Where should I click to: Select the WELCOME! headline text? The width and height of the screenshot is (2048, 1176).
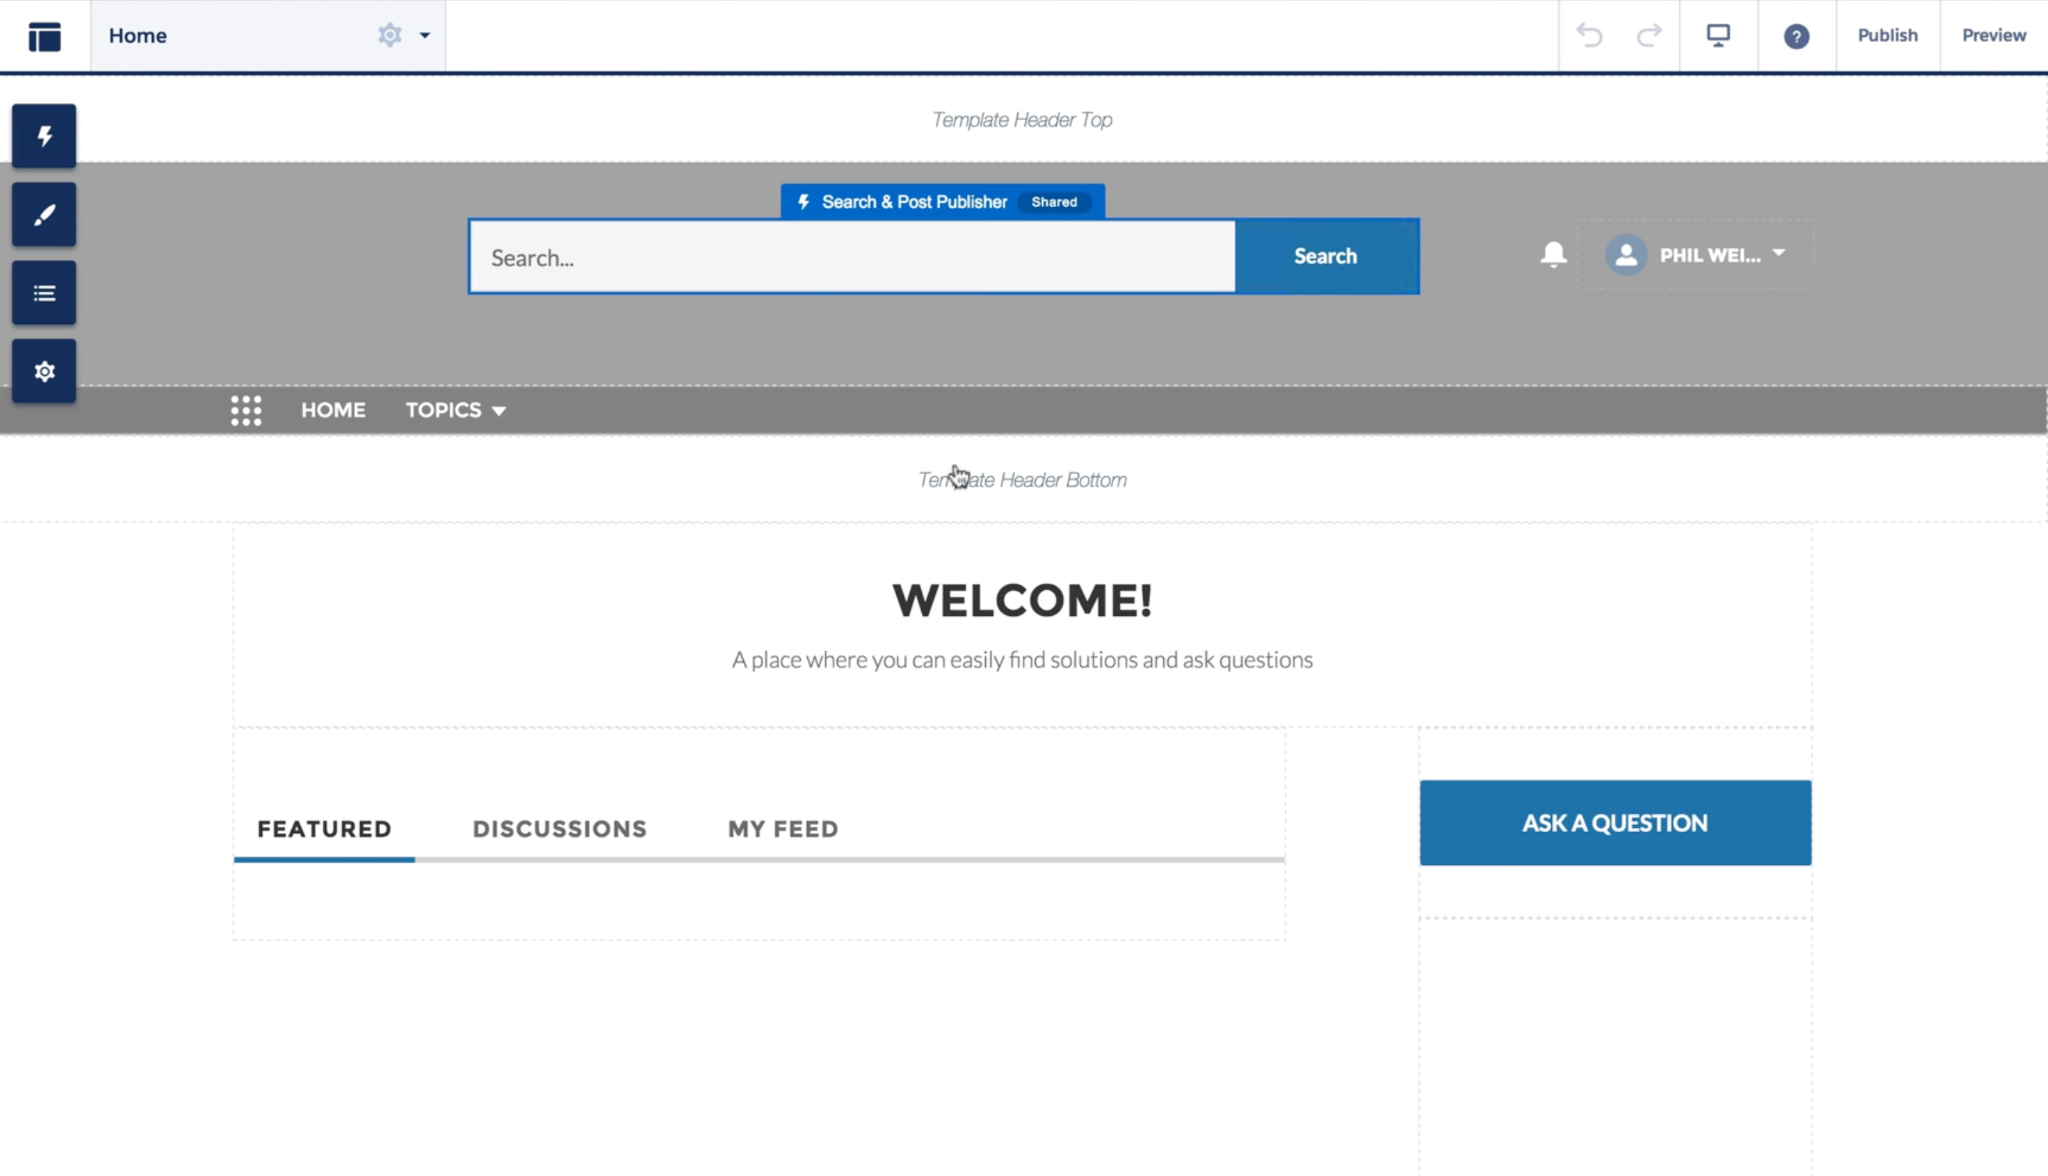[x=1022, y=601]
